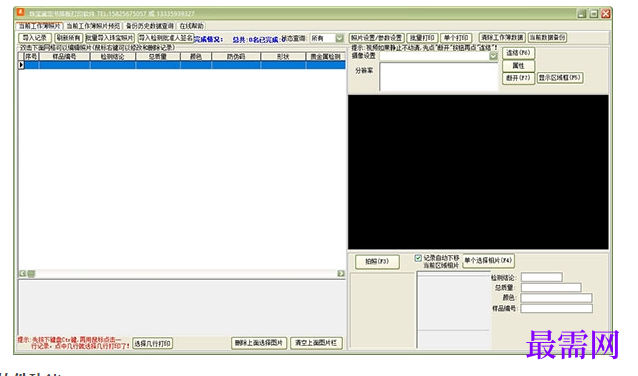Click the 当前数据备份 button
Image resolution: width=638 pixels, height=376 pixels.
coord(547,37)
